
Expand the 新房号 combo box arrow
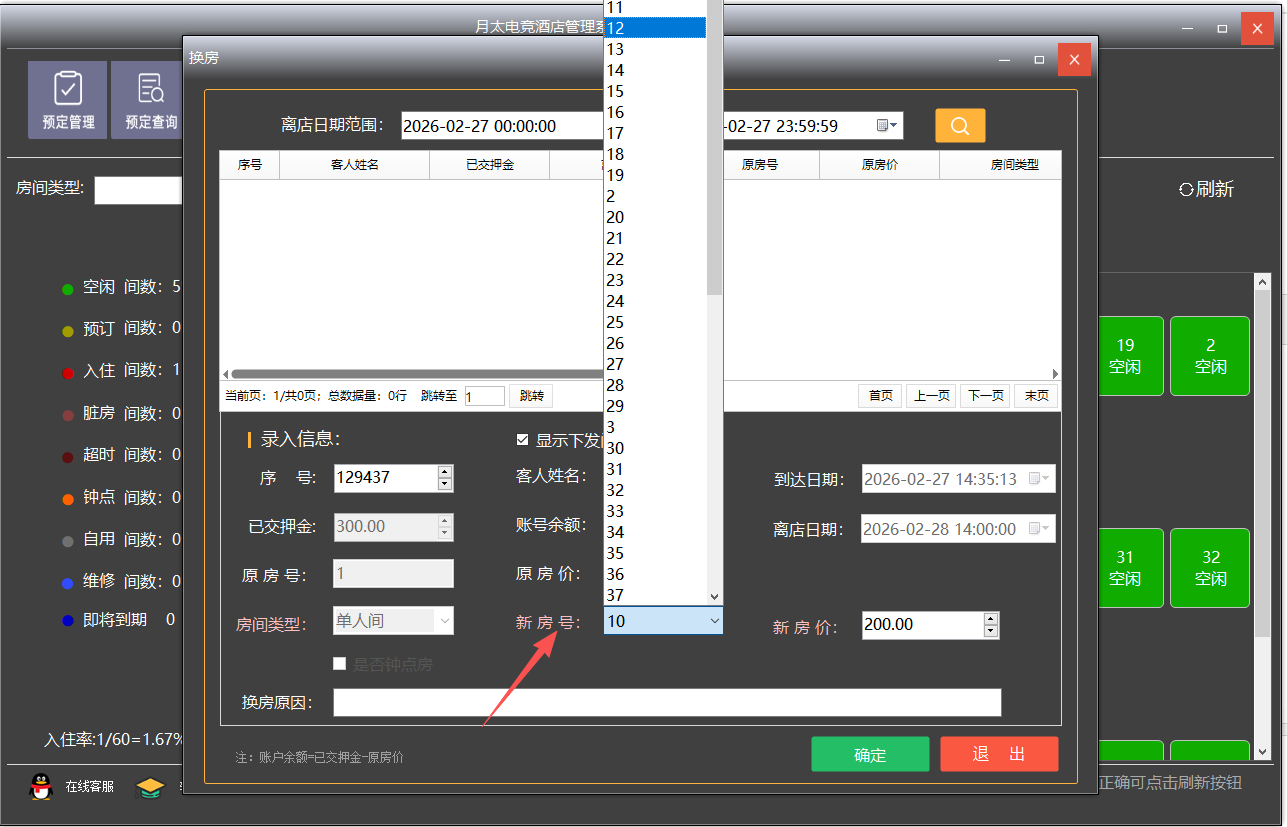[714, 621]
